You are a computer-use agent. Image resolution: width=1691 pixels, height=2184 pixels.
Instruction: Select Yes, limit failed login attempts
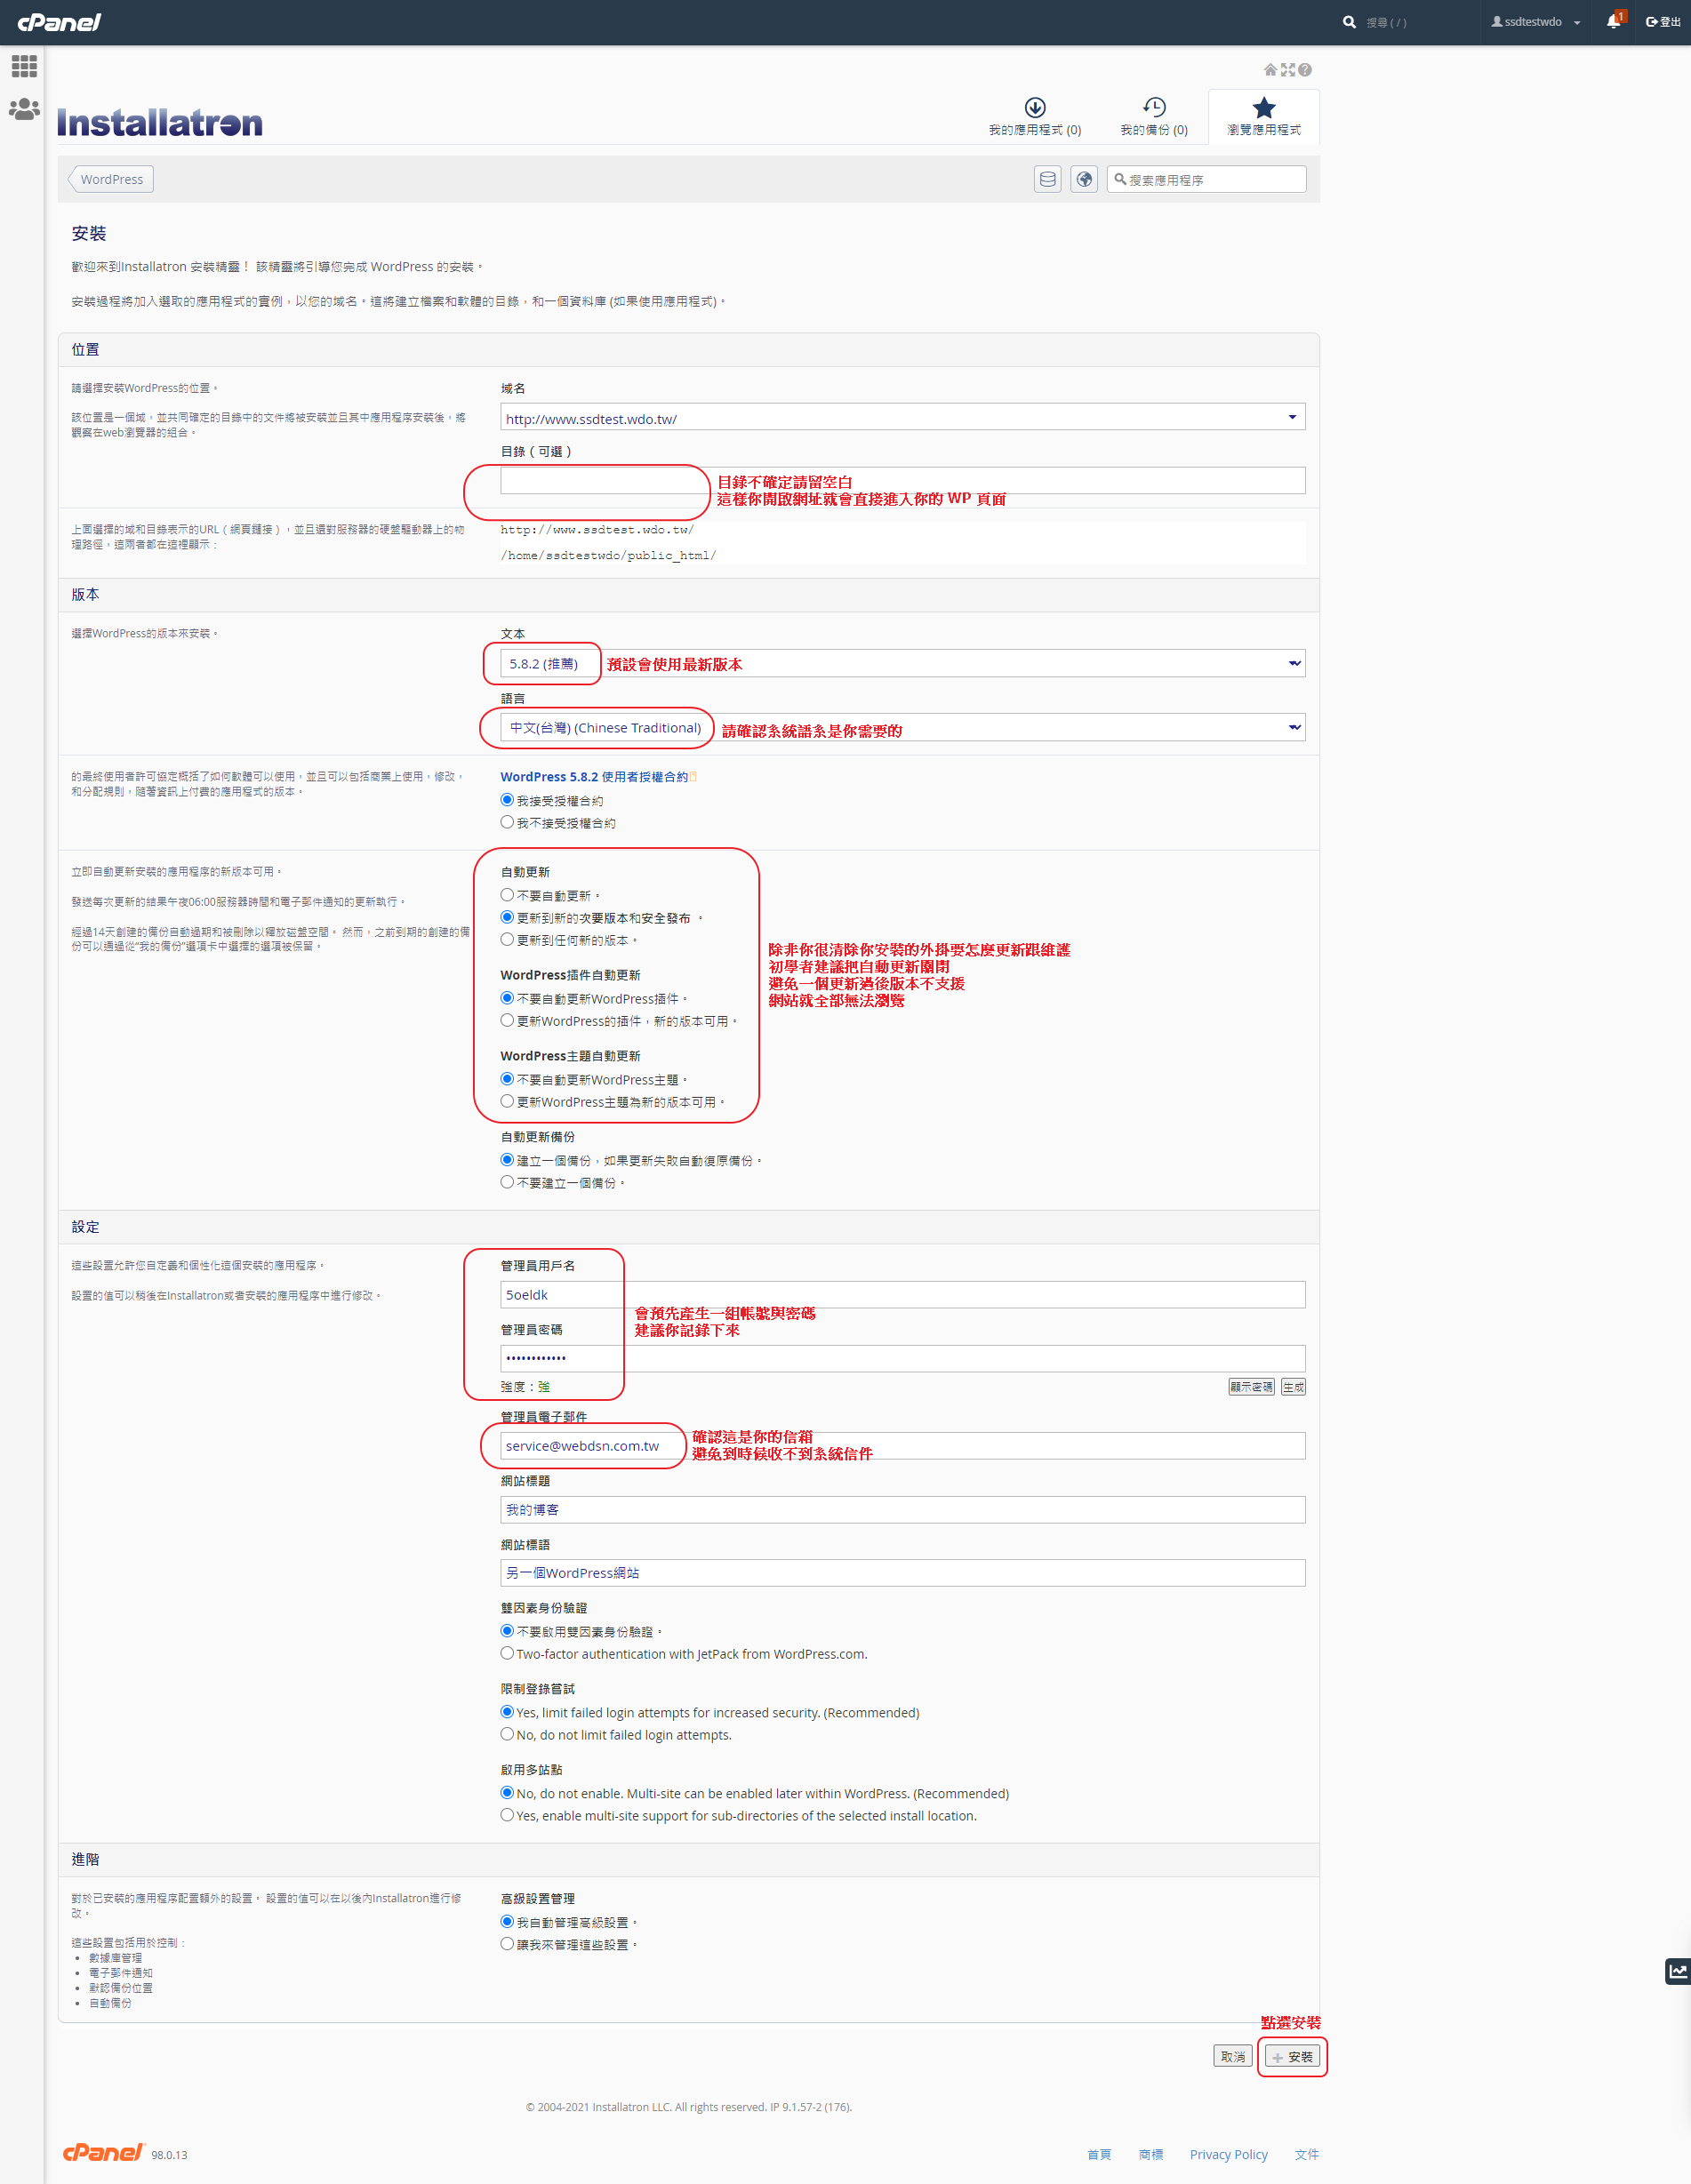point(507,1712)
